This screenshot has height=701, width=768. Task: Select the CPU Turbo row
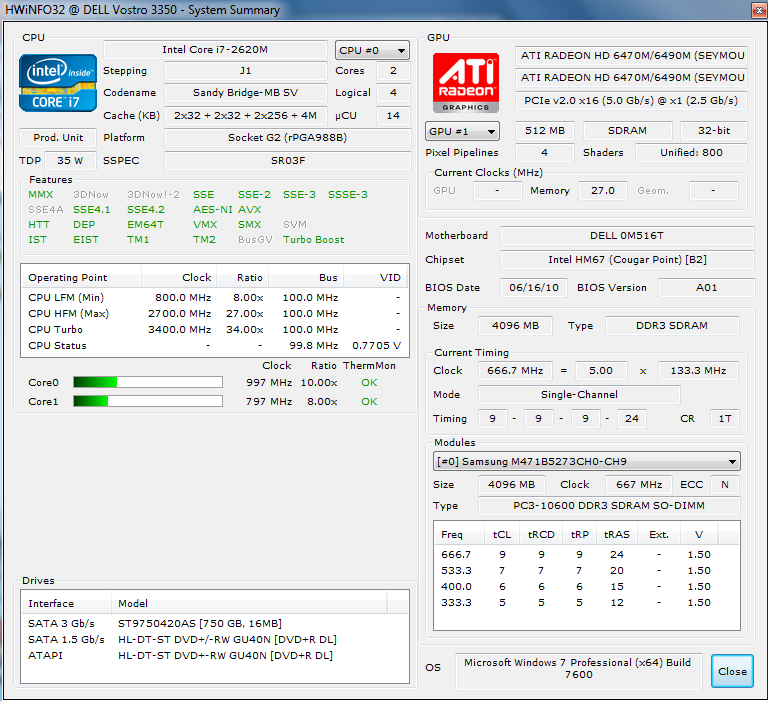pyautogui.click(x=215, y=330)
